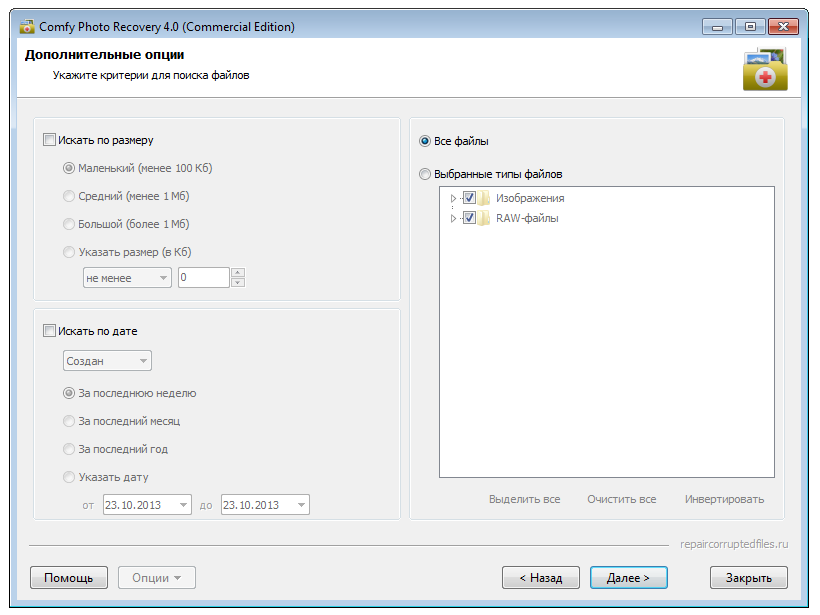Open the Создан date type dropdown
The image size is (820, 615).
click(107, 361)
